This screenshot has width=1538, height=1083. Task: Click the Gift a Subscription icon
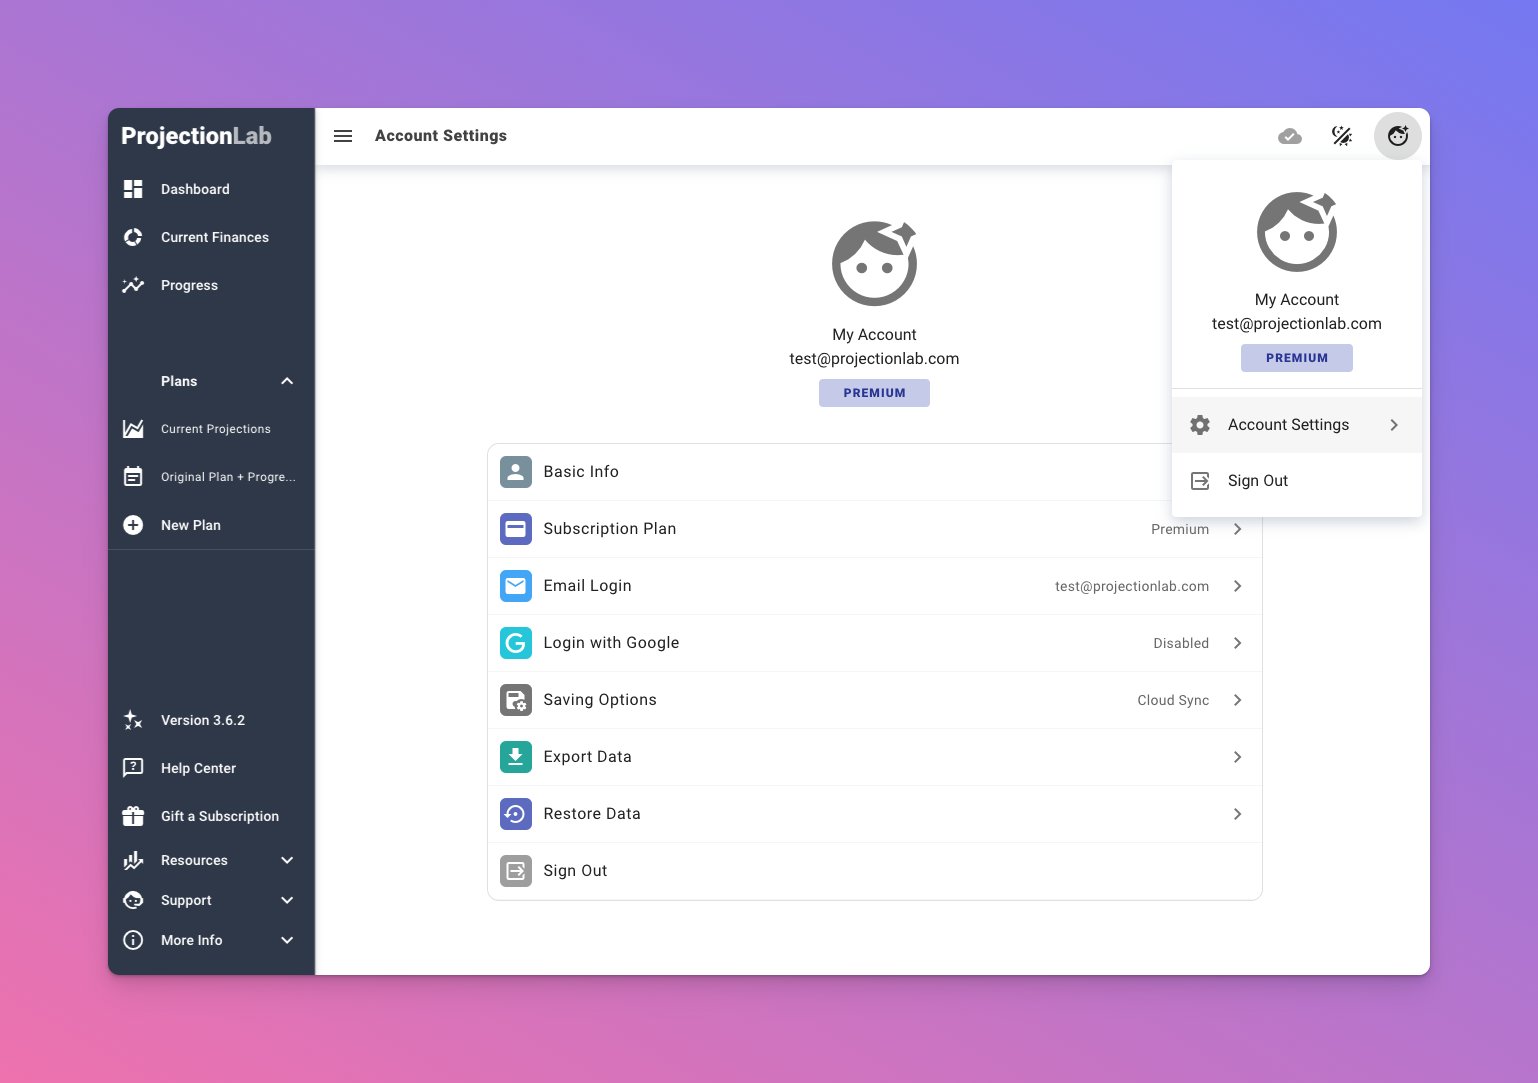coord(133,816)
